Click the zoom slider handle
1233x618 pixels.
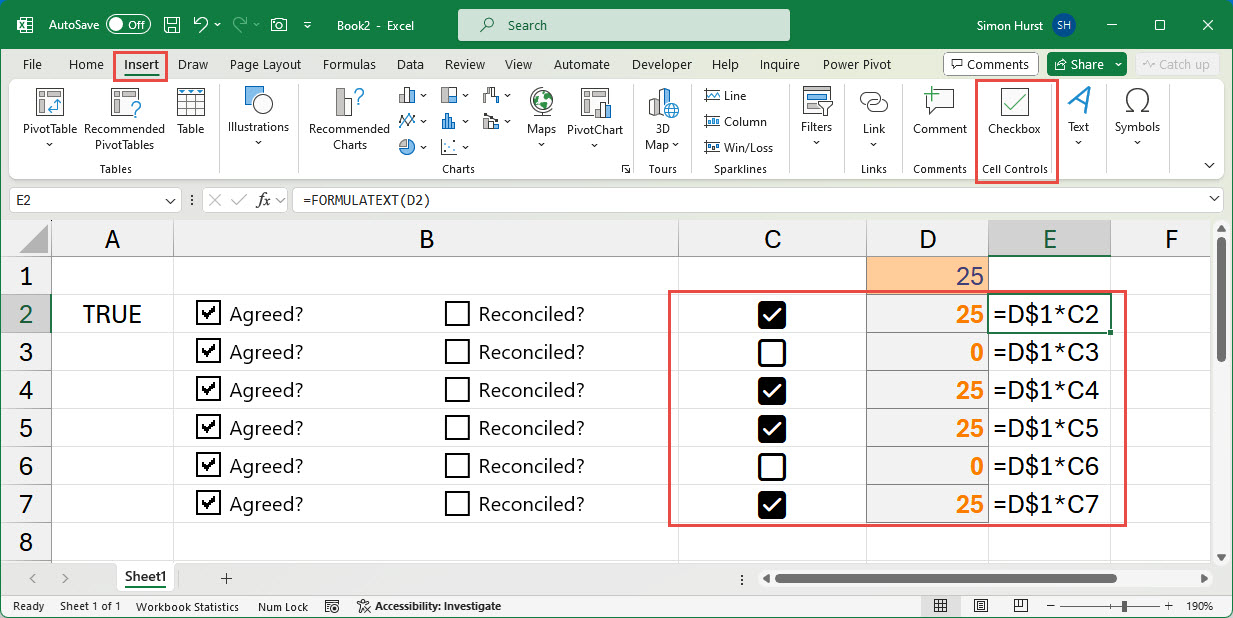[x=1125, y=606]
